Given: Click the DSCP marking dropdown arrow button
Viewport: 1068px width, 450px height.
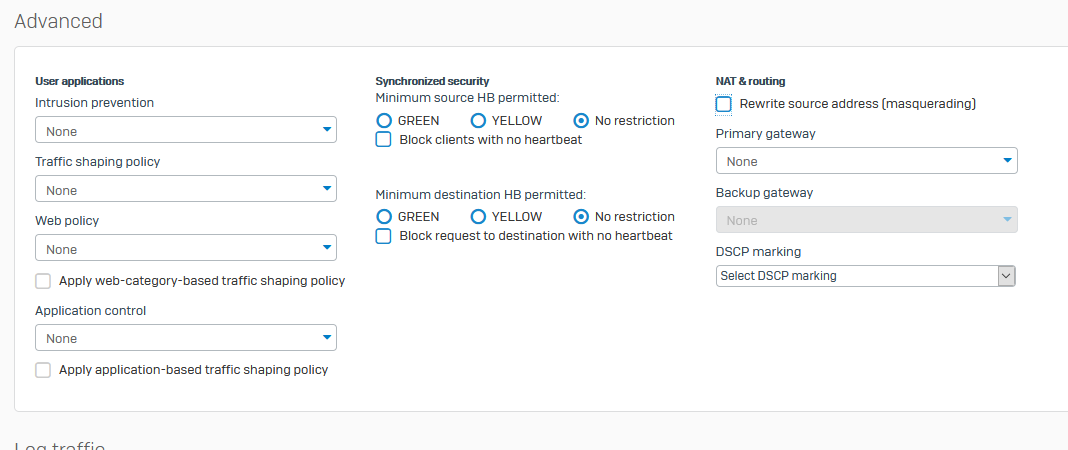Looking at the screenshot, I should [1007, 276].
